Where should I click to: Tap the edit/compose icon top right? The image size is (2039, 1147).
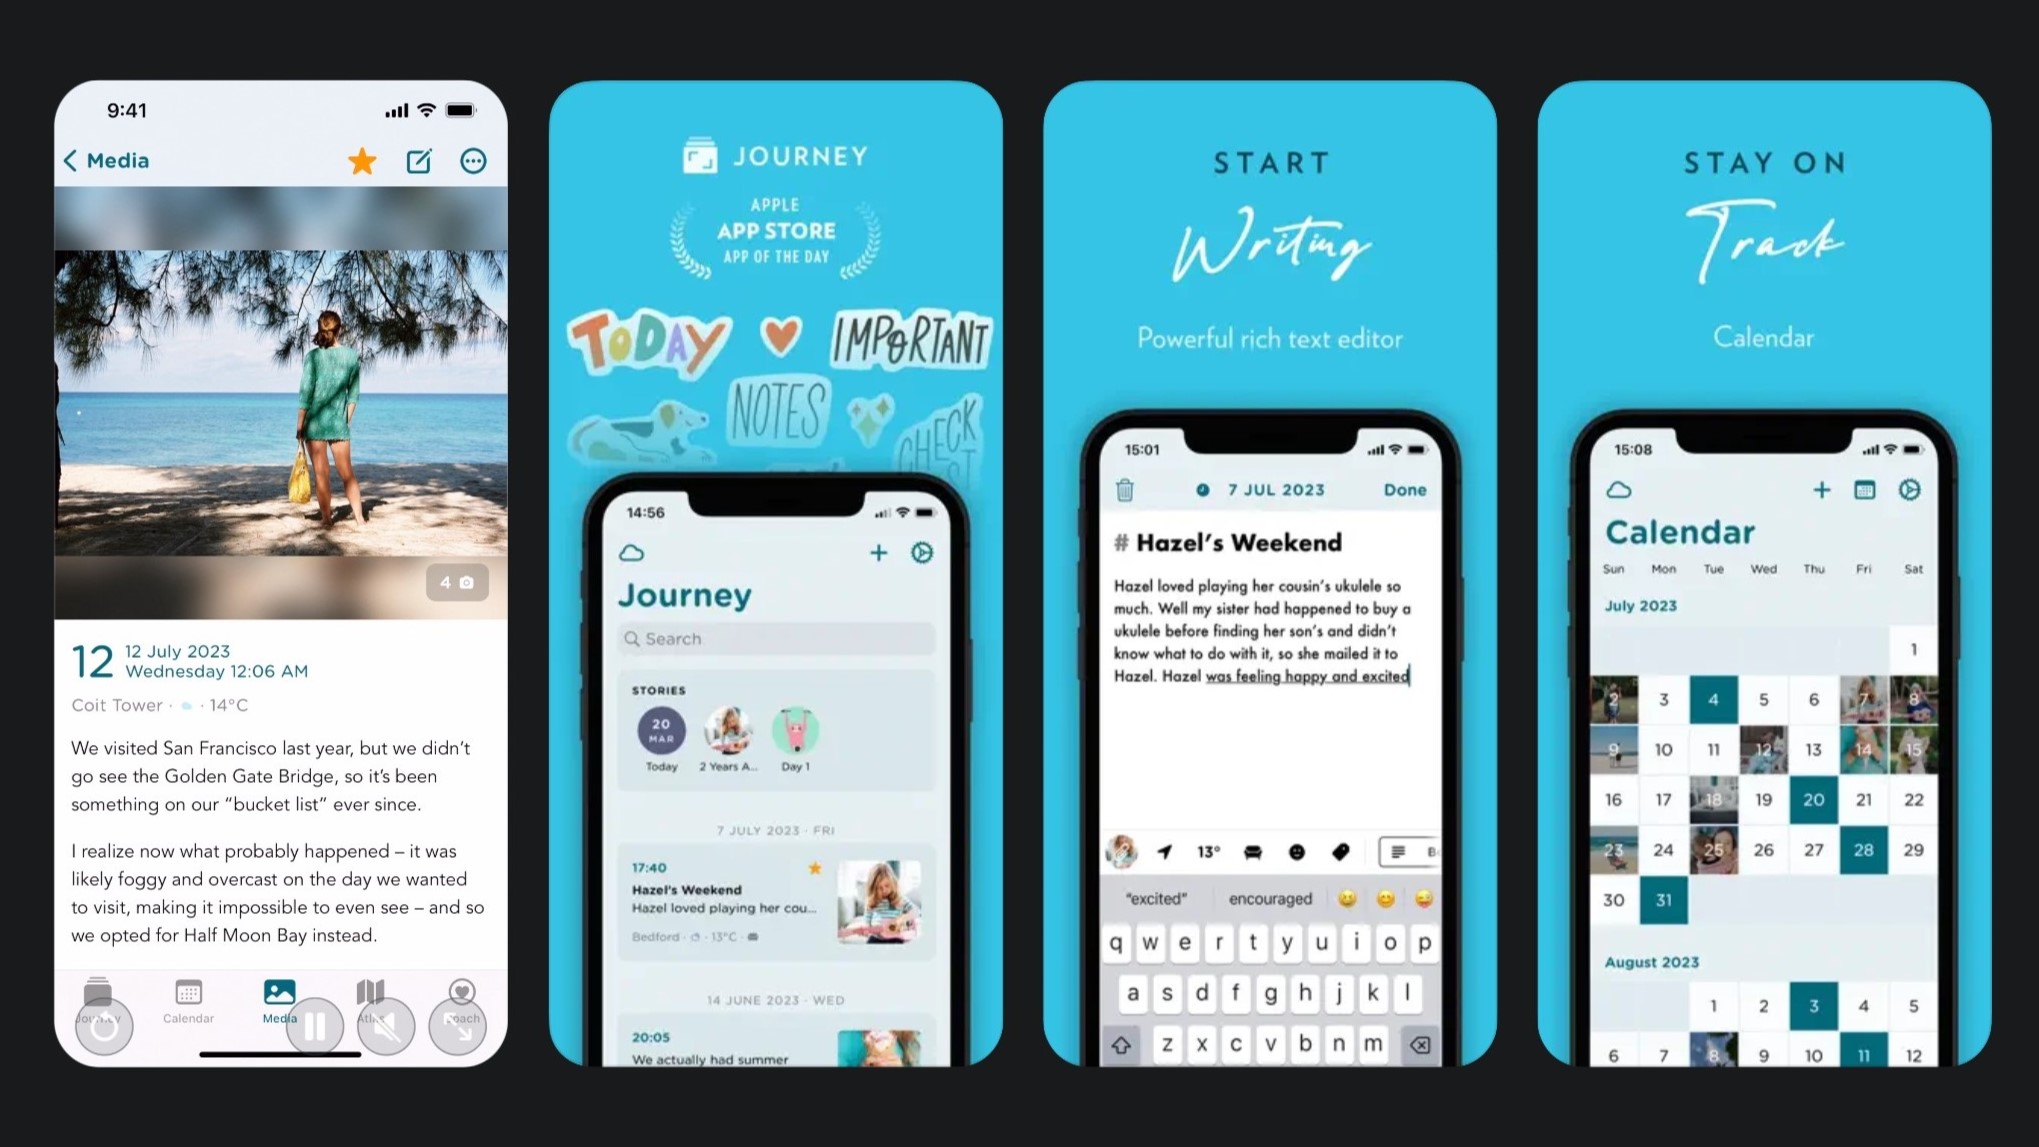(420, 160)
